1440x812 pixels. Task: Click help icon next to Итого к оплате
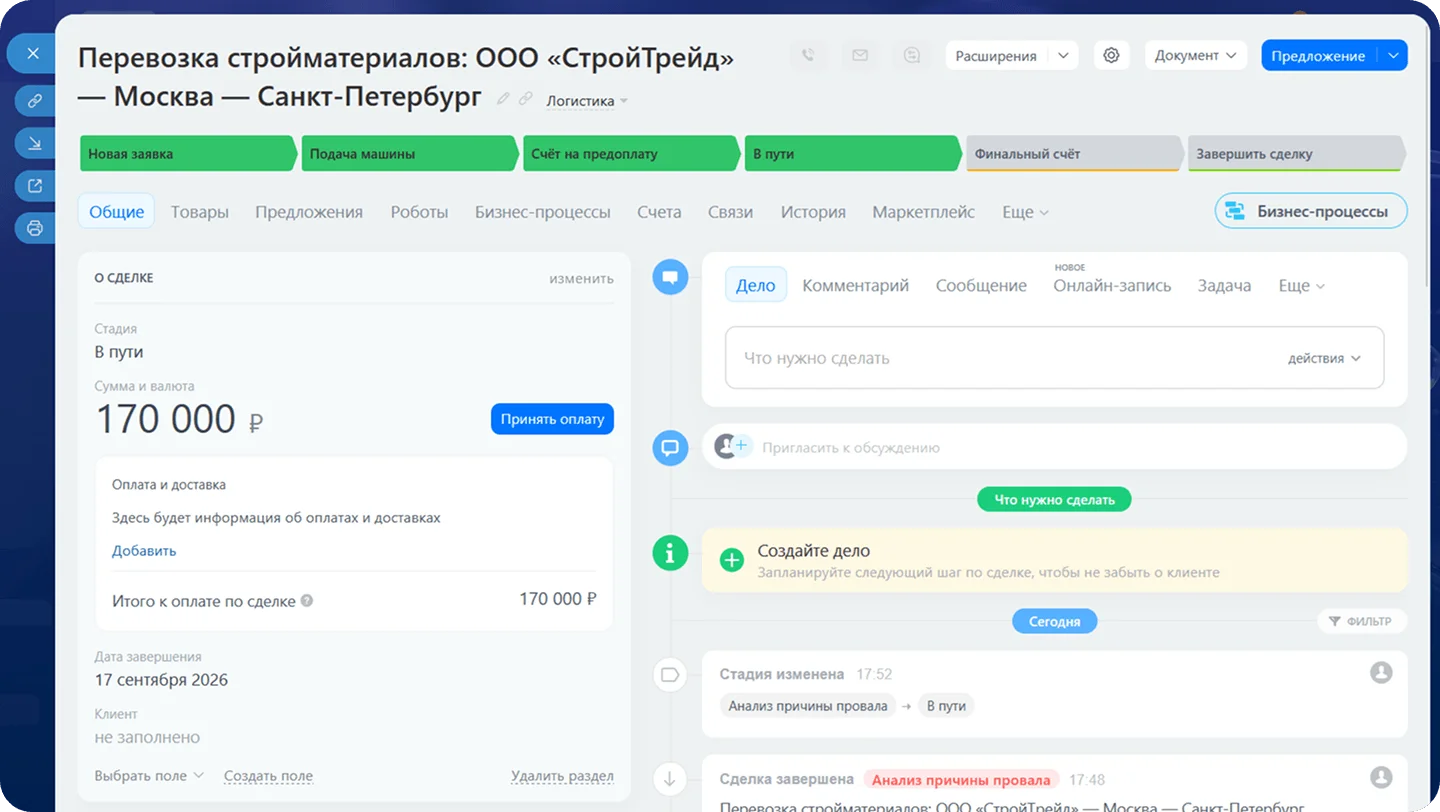307,601
